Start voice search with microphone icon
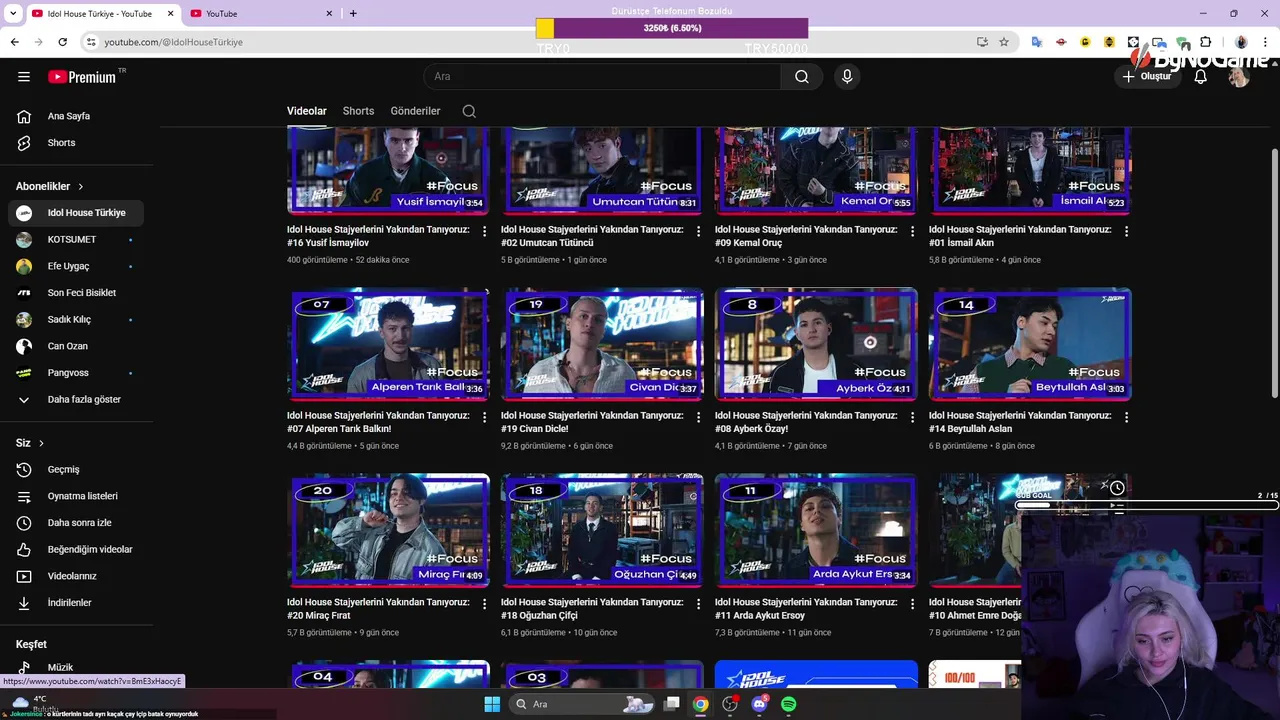The image size is (1280, 720). pyautogui.click(x=847, y=77)
